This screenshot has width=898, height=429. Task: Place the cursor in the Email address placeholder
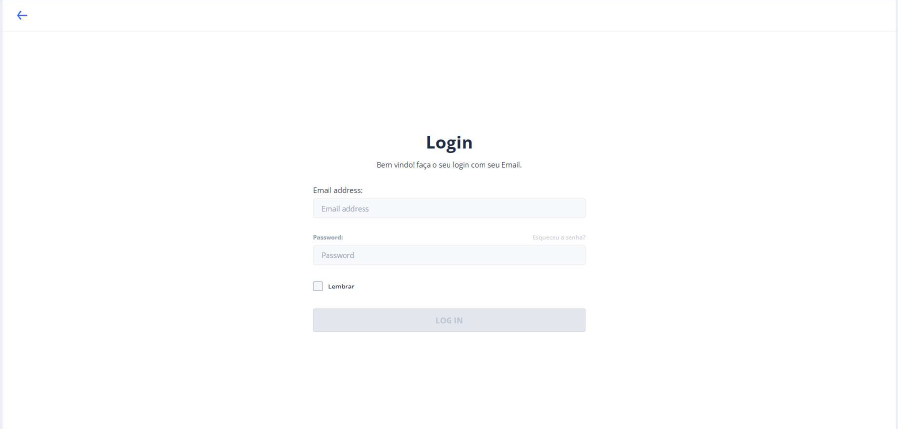pos(345,209)
